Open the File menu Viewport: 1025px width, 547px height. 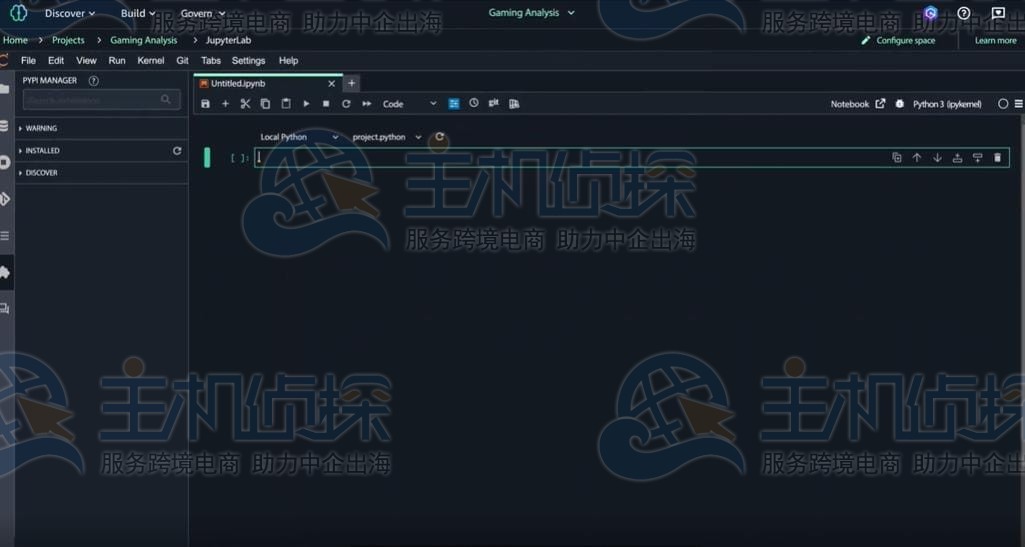coord(28,61)
